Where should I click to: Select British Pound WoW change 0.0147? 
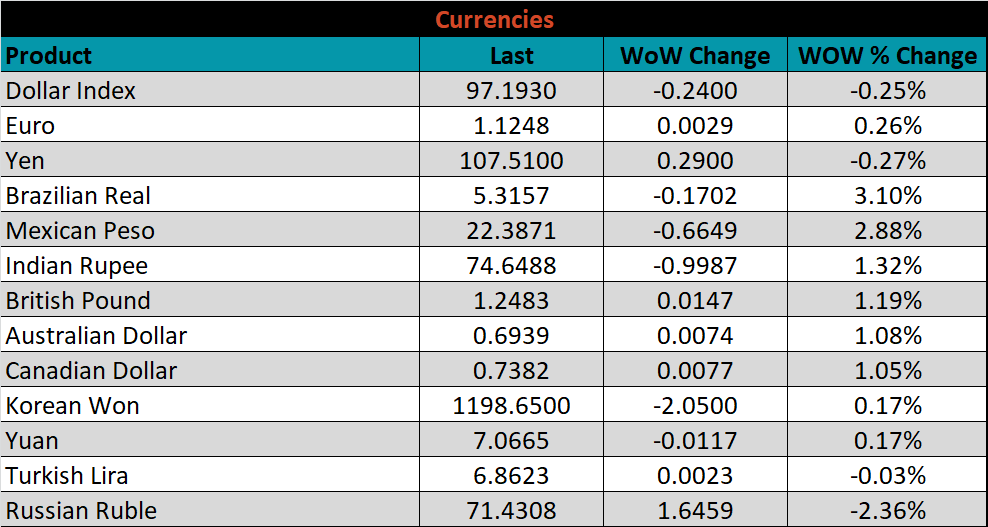click(x=695, y=301)
